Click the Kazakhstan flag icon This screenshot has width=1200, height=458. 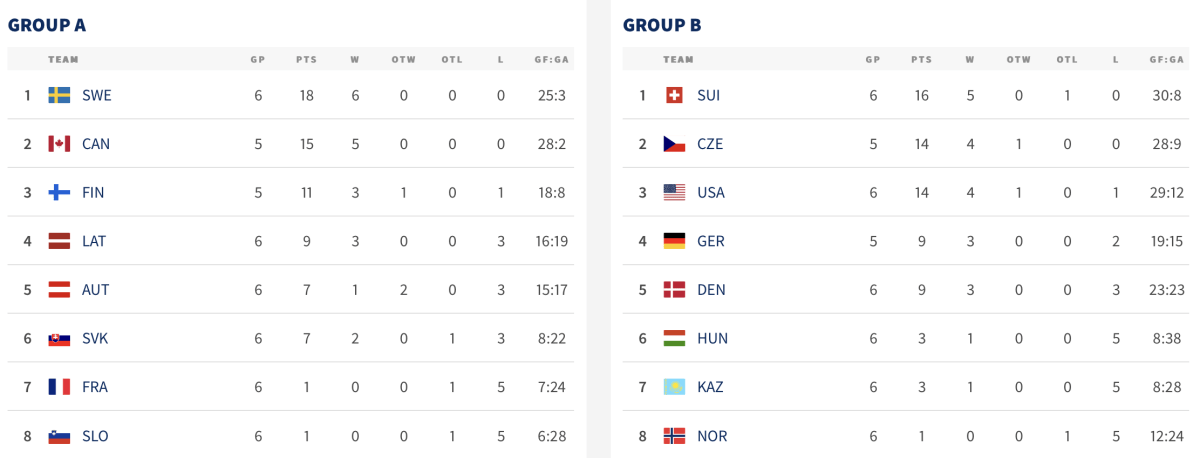(x=674, y=387)
